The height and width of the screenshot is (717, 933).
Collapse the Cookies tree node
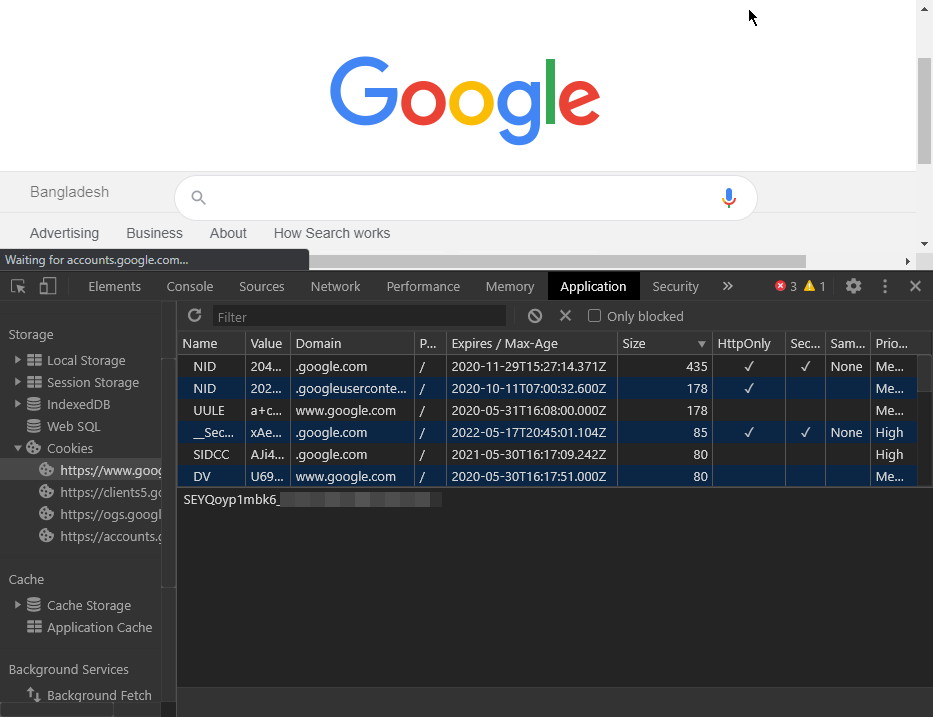click(x=17, y=447)
